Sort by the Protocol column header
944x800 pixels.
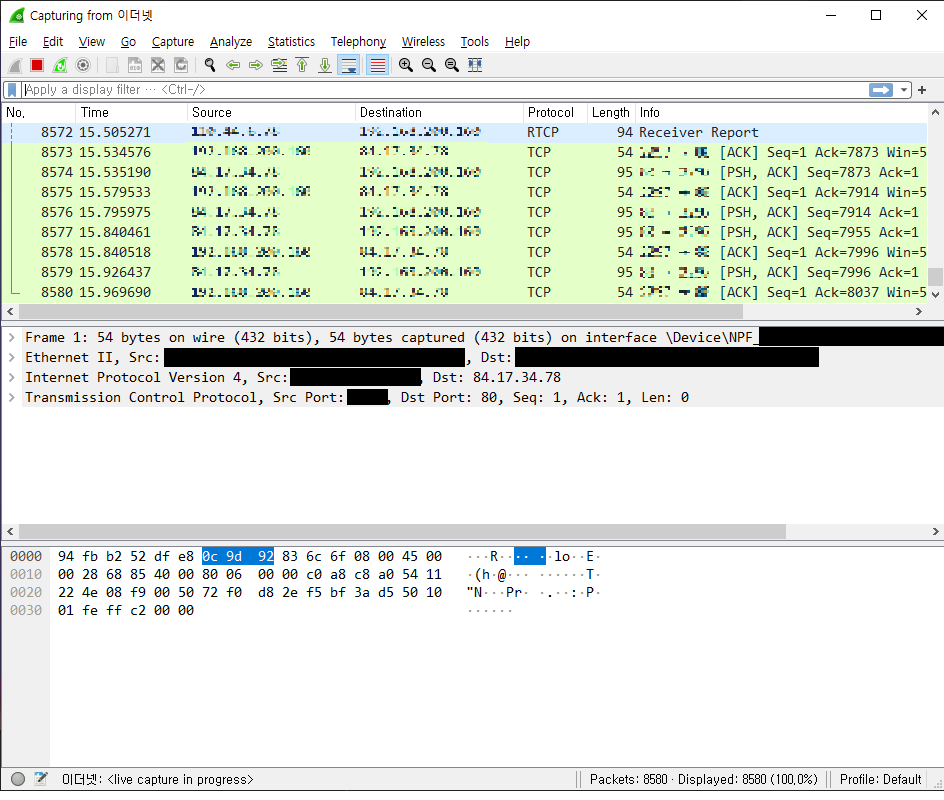click(x=556, y=113)
